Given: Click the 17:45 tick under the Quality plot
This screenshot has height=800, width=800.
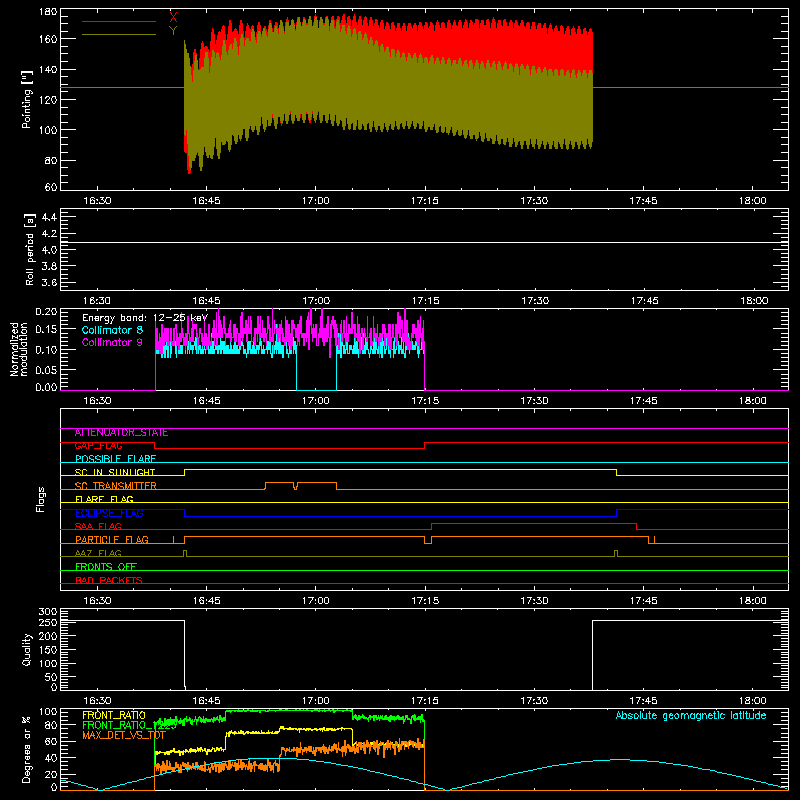Looking at the screenshot, I should coord(643,701).
